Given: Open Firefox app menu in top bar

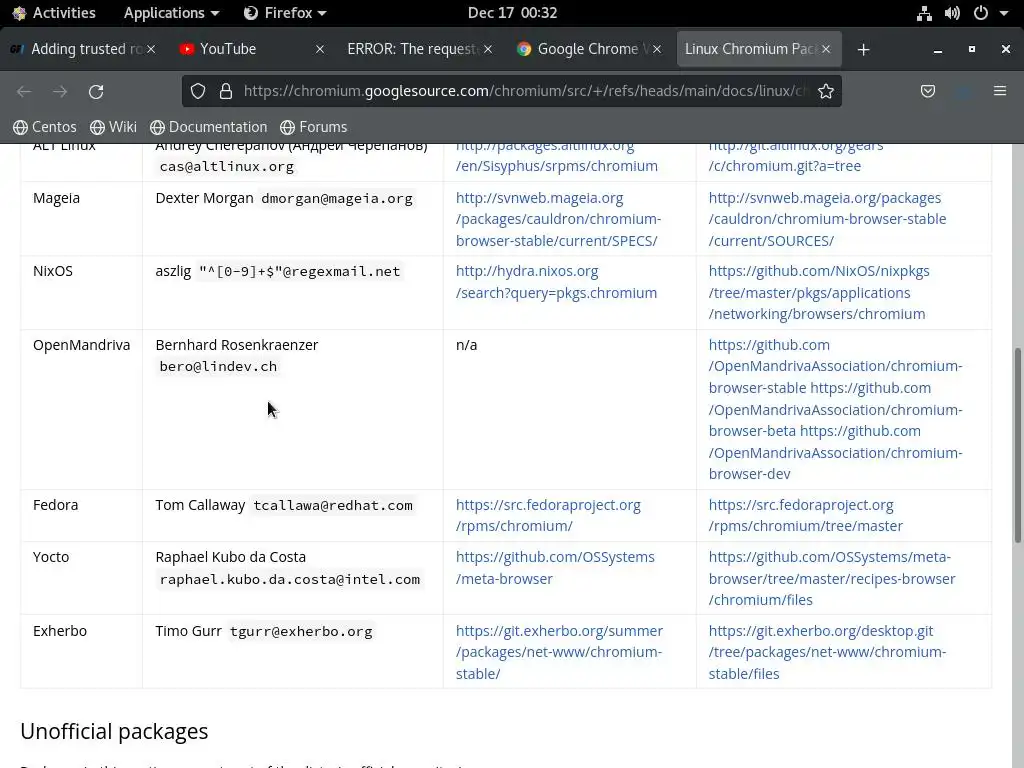Looking at the screenshot, I should [285, 13].
